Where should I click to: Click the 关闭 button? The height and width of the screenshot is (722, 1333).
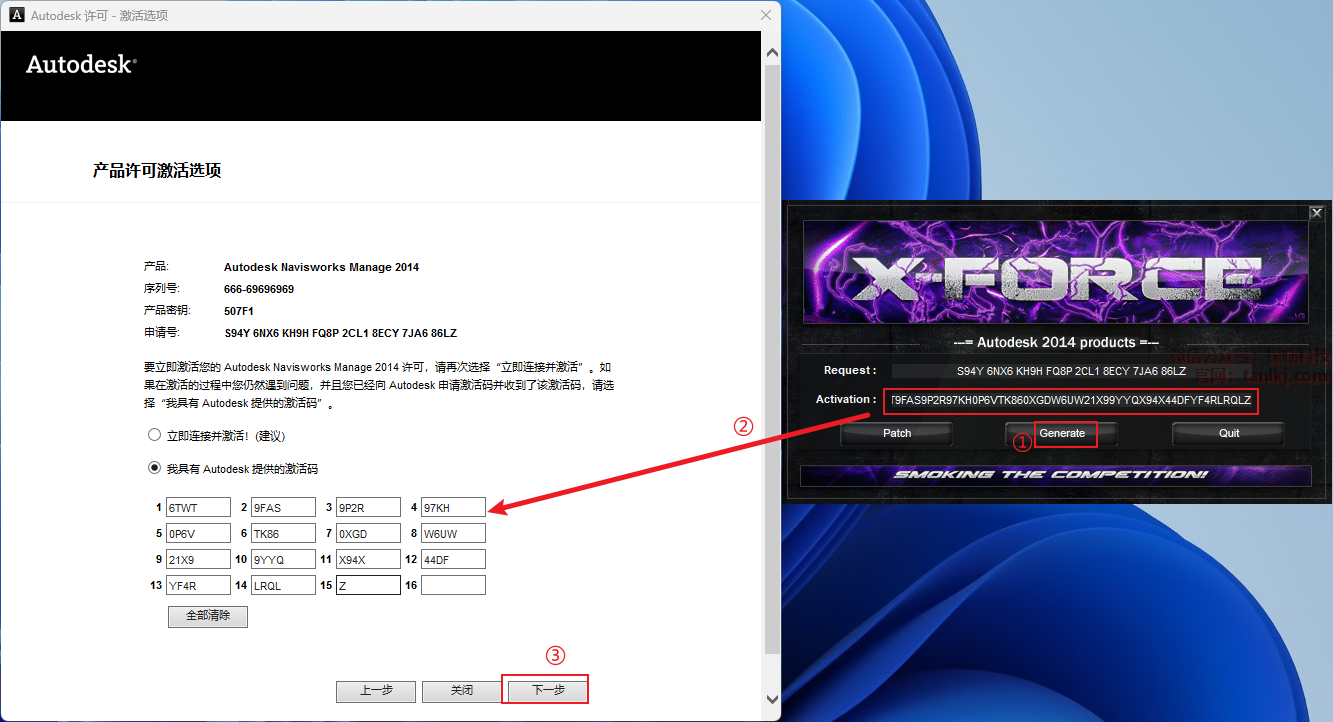[x=461, y=691]
